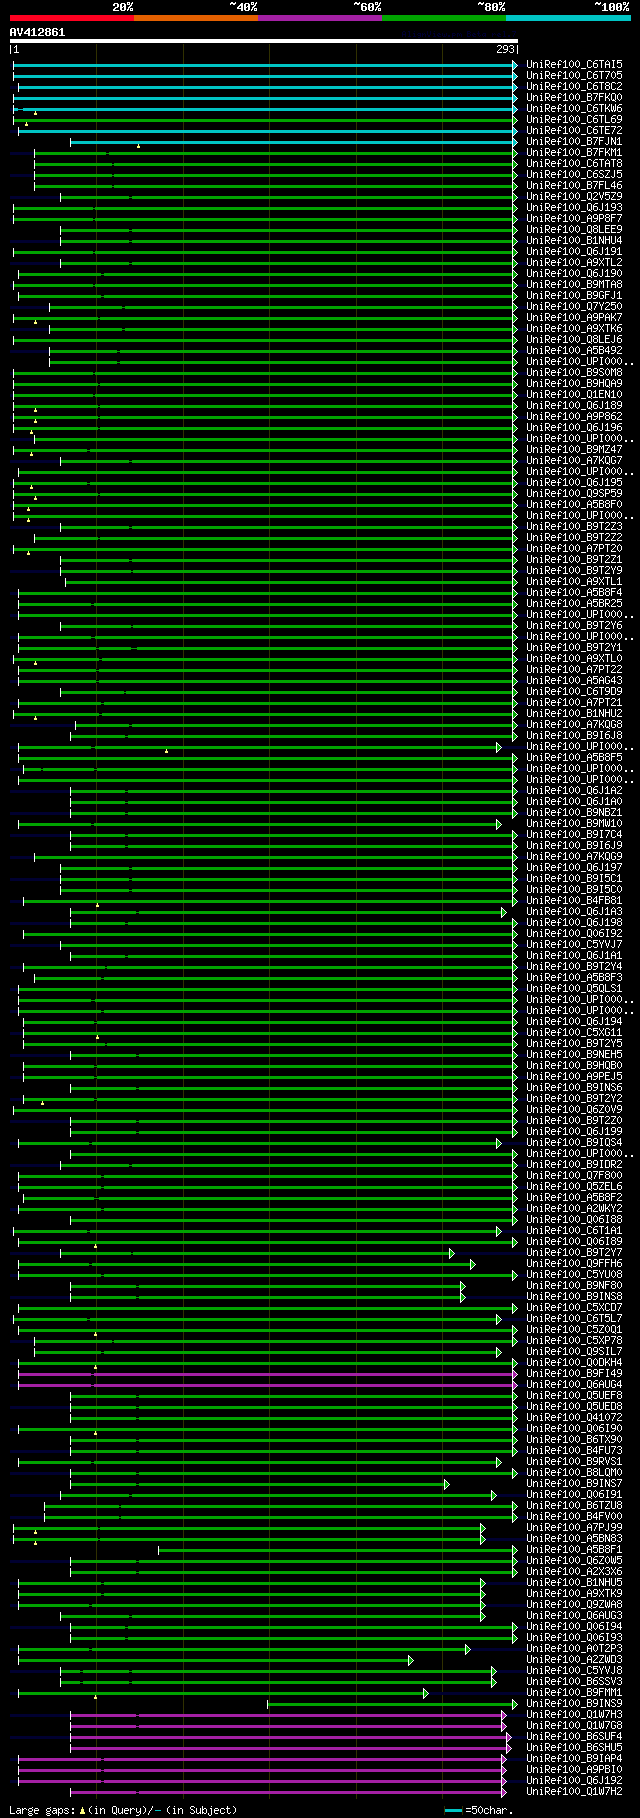The image size is (640, 1818).
Task: Open hit UniRef100_C6TAI5
Action: tap(574, 64)
